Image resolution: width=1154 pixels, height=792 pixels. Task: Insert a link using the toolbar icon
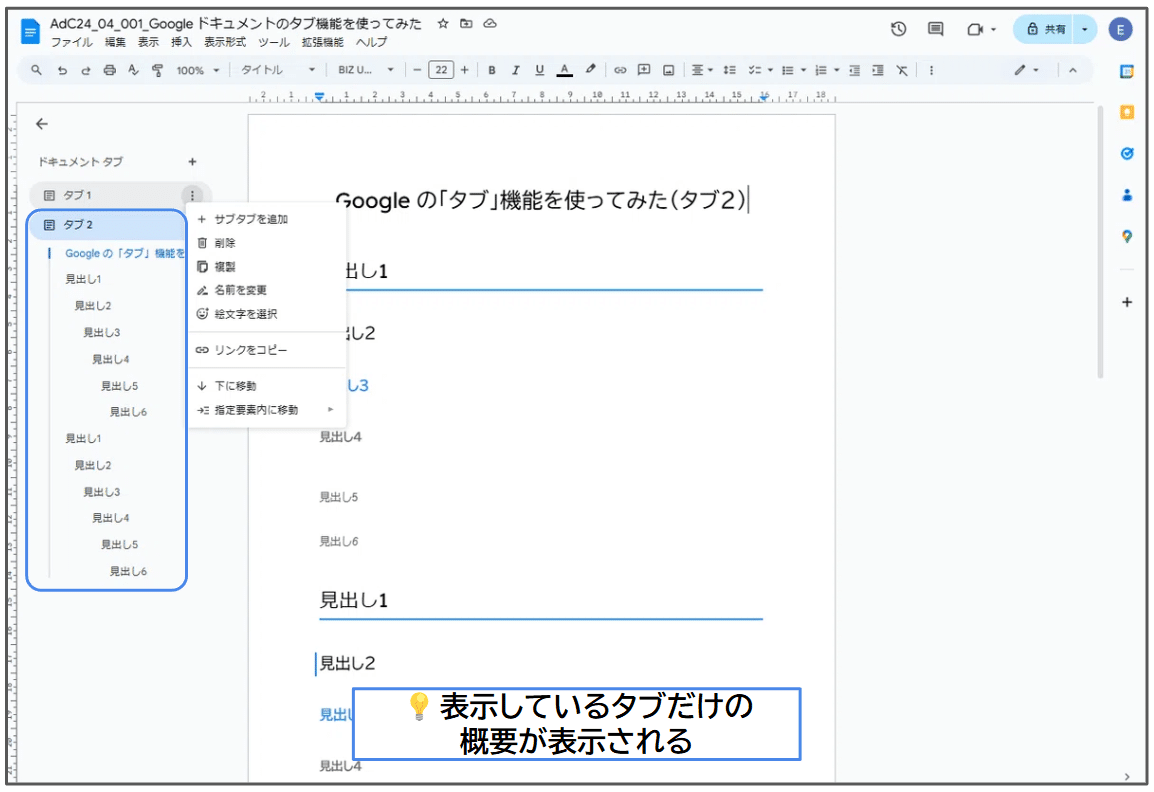pos(620,69)
